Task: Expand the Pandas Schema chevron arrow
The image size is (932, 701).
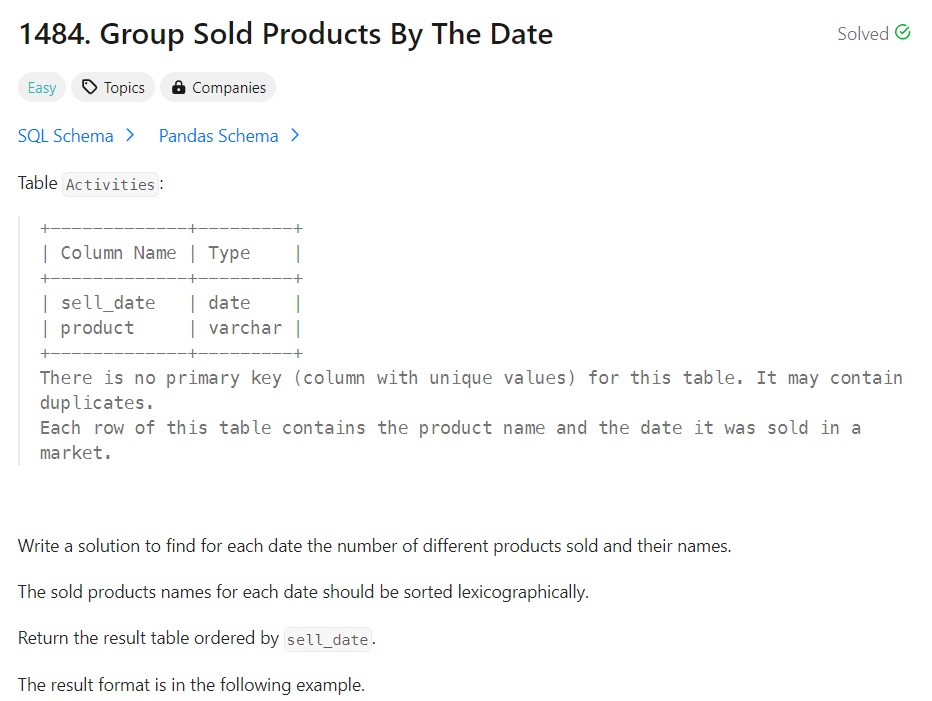Action: (x=295, y=136)
